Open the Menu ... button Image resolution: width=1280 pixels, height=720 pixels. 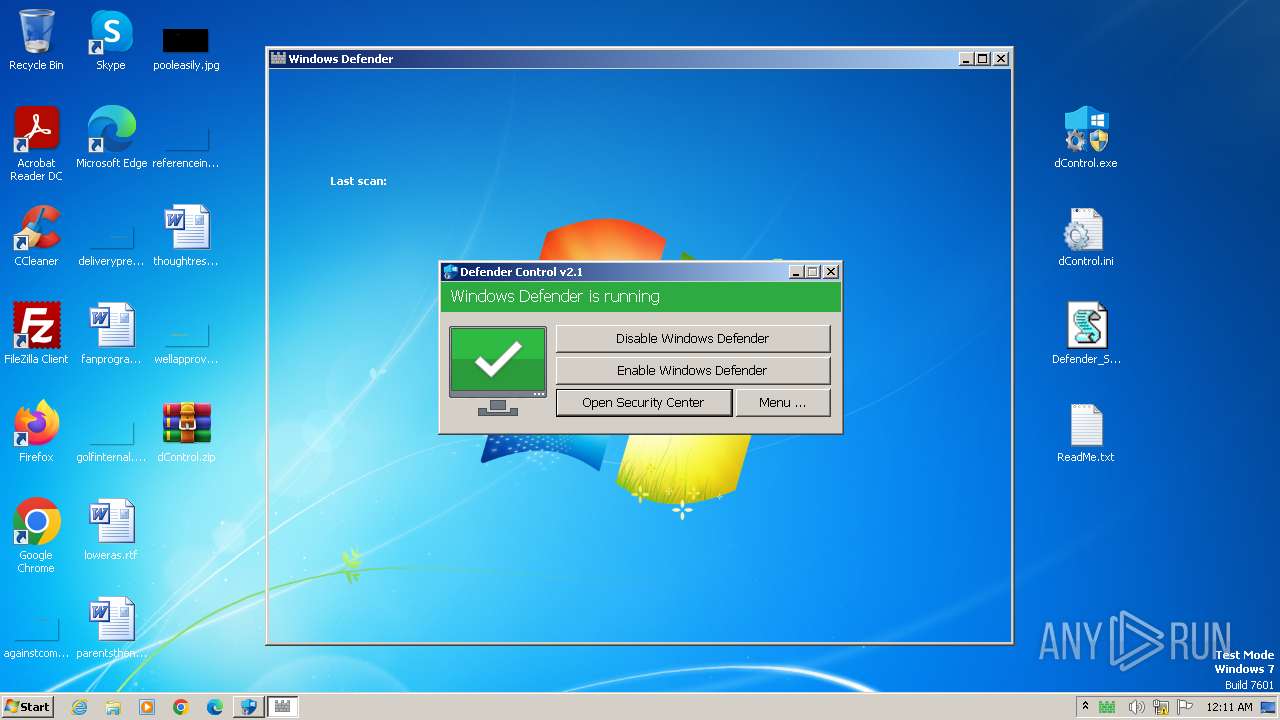click(x=782, y=402)
